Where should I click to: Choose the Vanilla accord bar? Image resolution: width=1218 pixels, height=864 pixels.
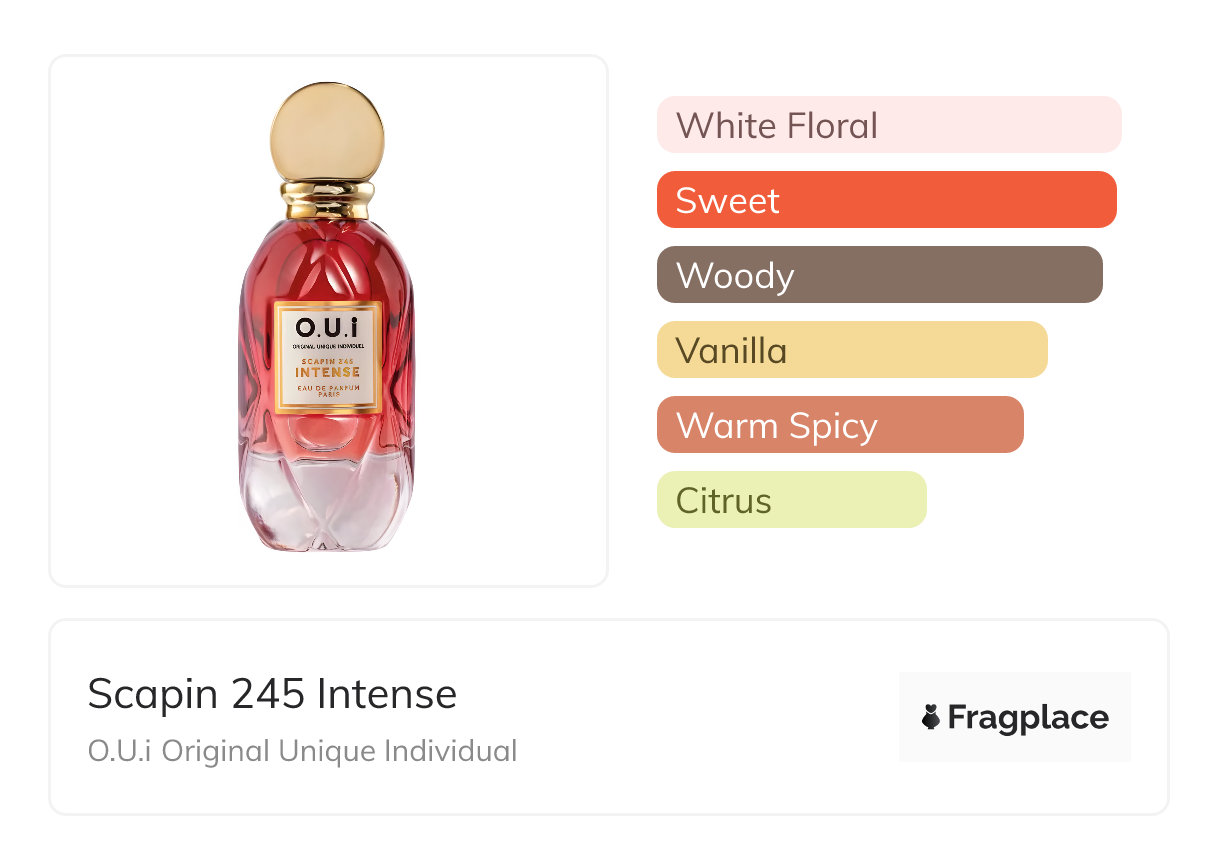click(x=851, y=350)
